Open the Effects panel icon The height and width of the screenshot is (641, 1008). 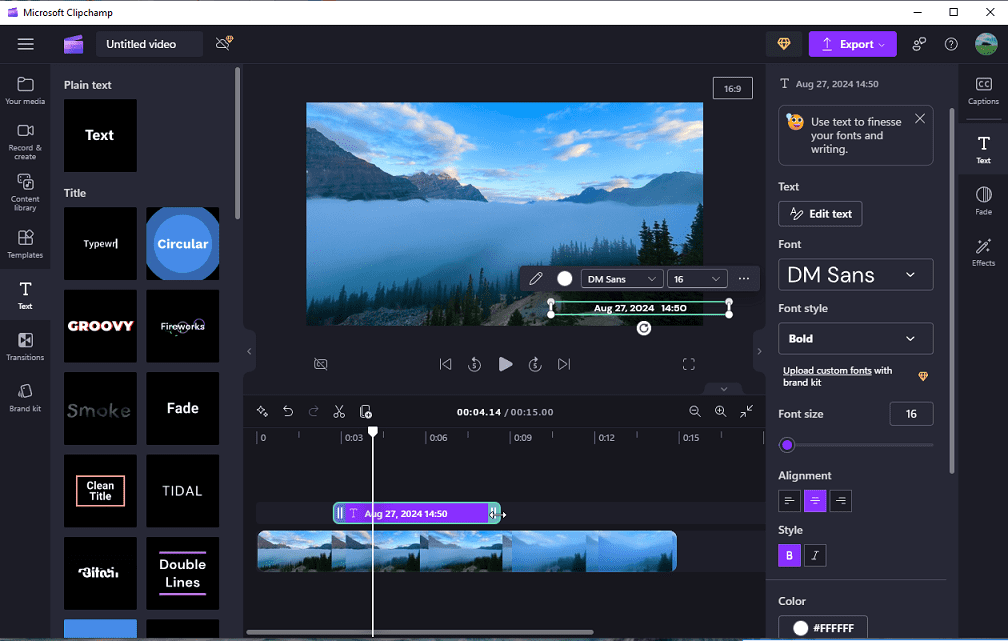pyautogui.click(x=983, y=252)
